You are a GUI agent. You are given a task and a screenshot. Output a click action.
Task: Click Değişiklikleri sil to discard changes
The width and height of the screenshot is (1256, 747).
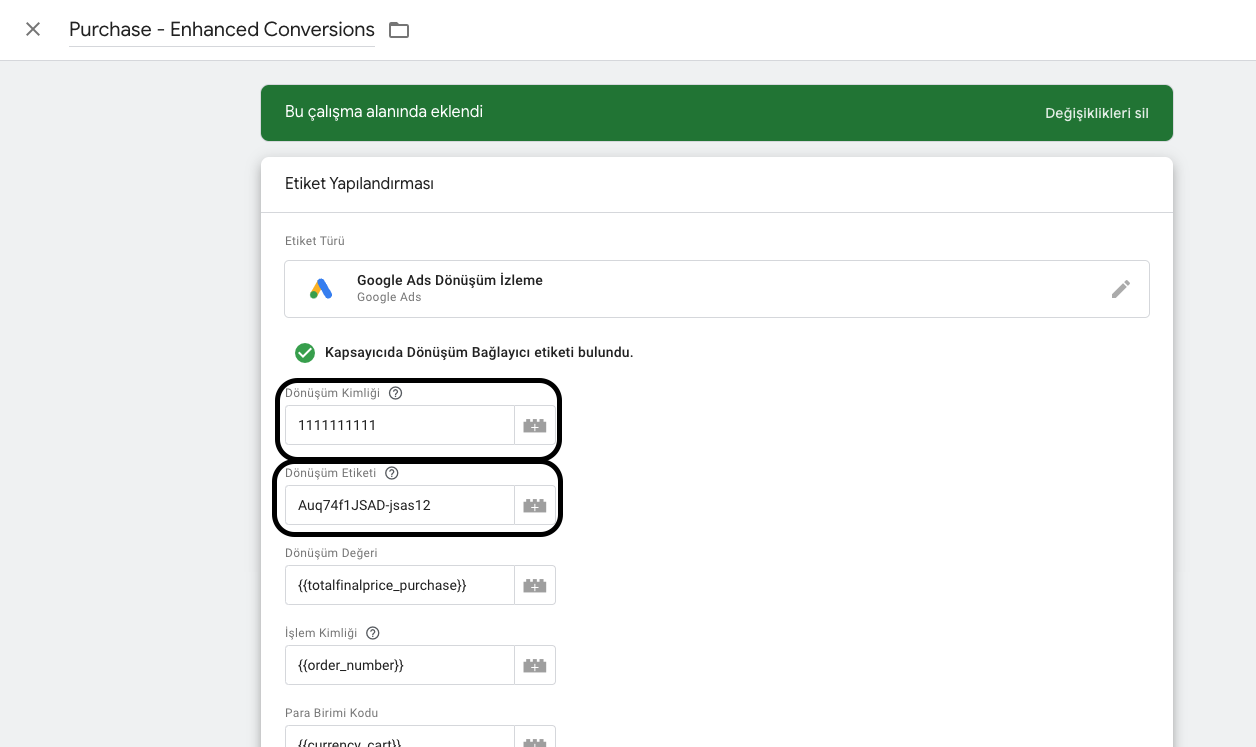pos(1097,113)
